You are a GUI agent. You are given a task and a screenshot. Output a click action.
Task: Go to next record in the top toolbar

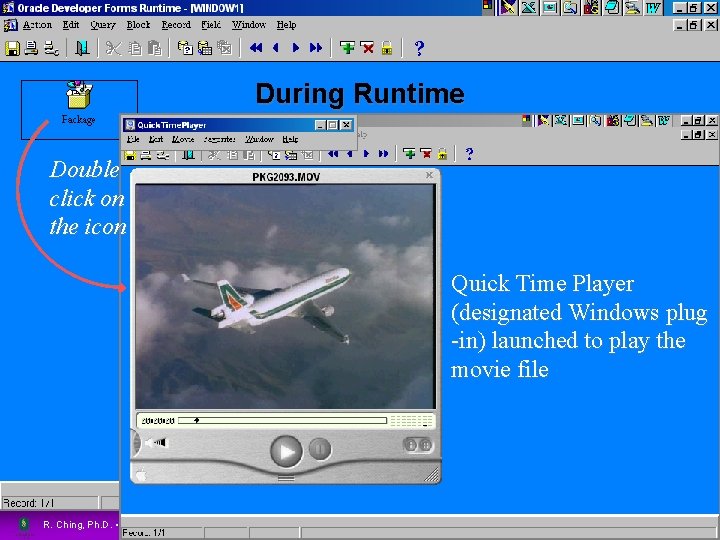pos(296,48)
